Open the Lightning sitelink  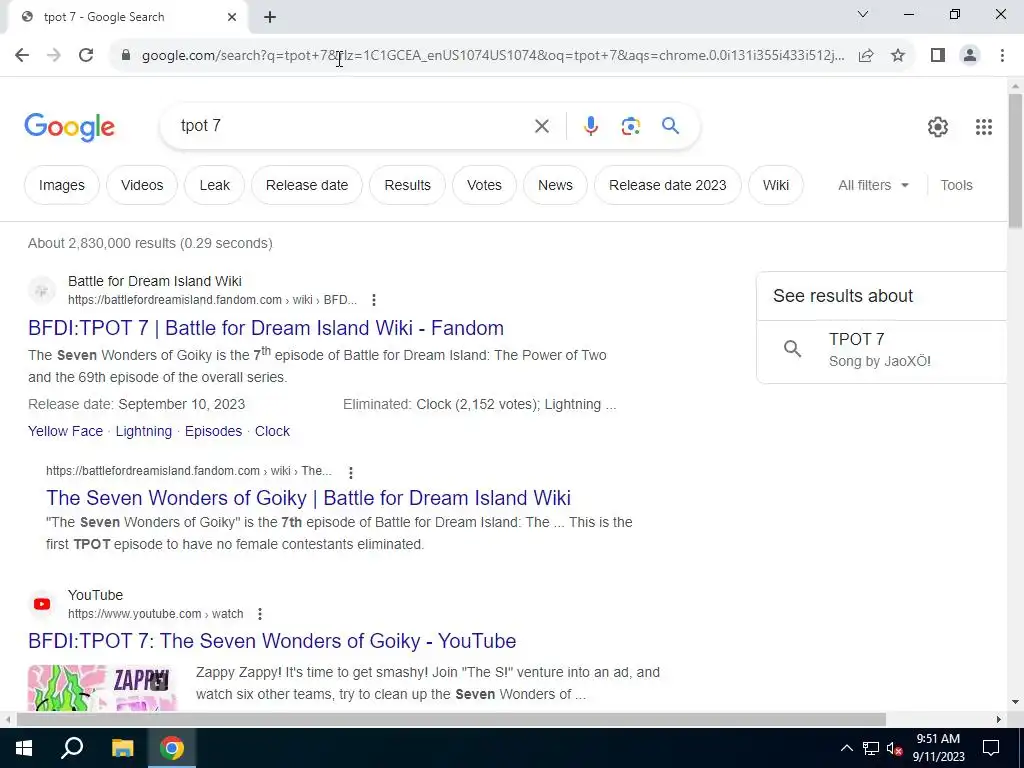144,431
